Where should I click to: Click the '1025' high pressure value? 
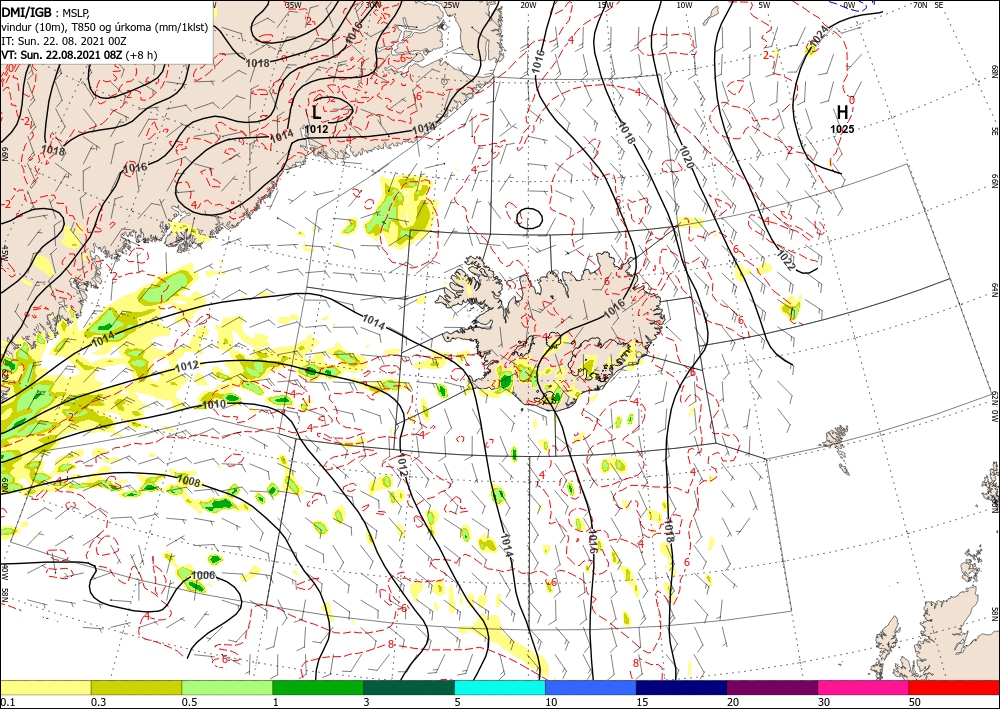coord(842,129)
